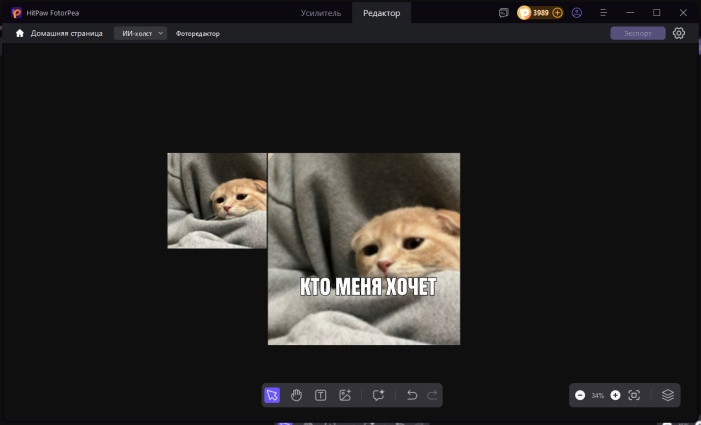Redo the canvas action
Viewport: 701px width, 425px height.
[432, 395]
